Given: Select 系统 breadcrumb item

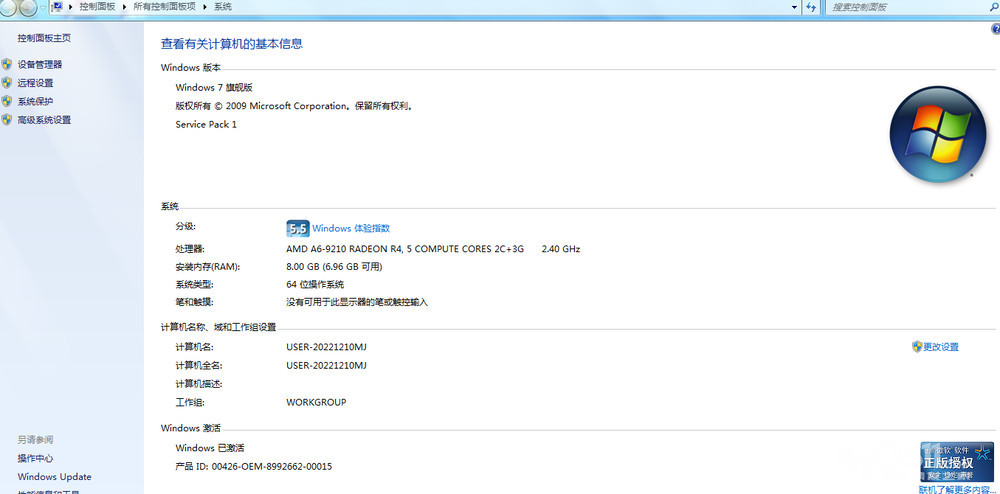Looking at the screenshot, I should (223, 7).
